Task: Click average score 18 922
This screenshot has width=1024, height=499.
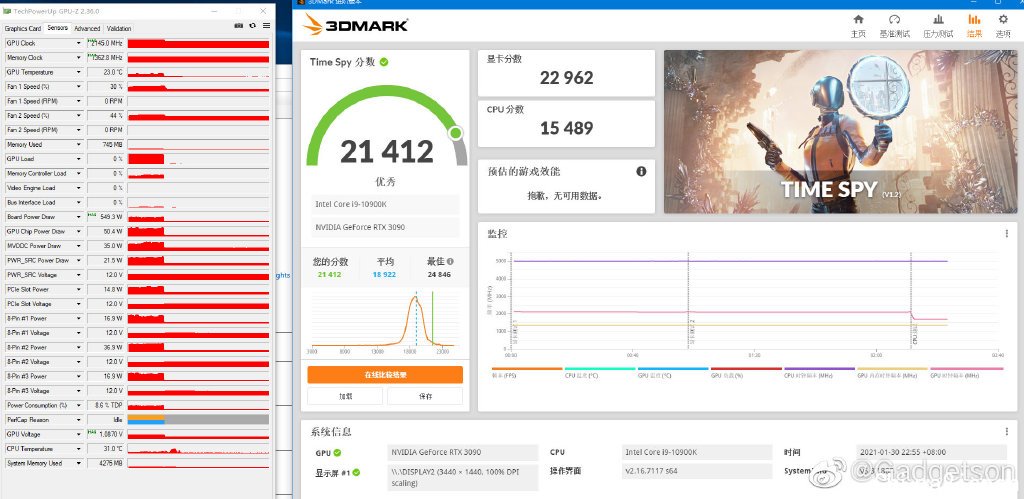Action: pos(384,274)
